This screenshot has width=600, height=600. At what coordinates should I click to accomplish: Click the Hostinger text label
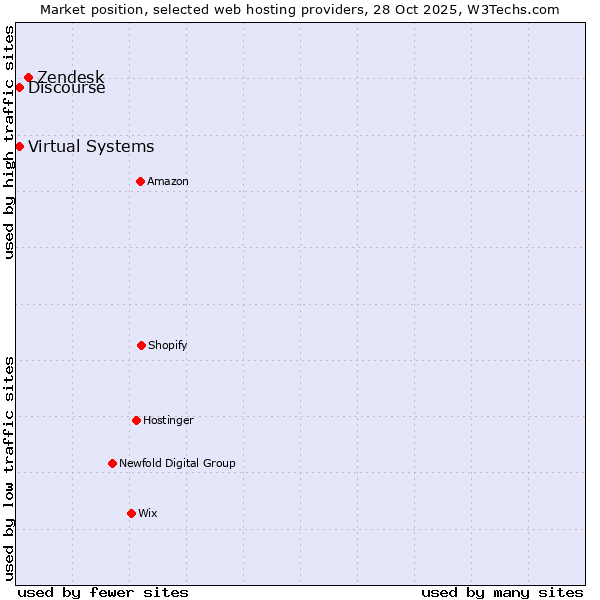[x=168, y=421]
